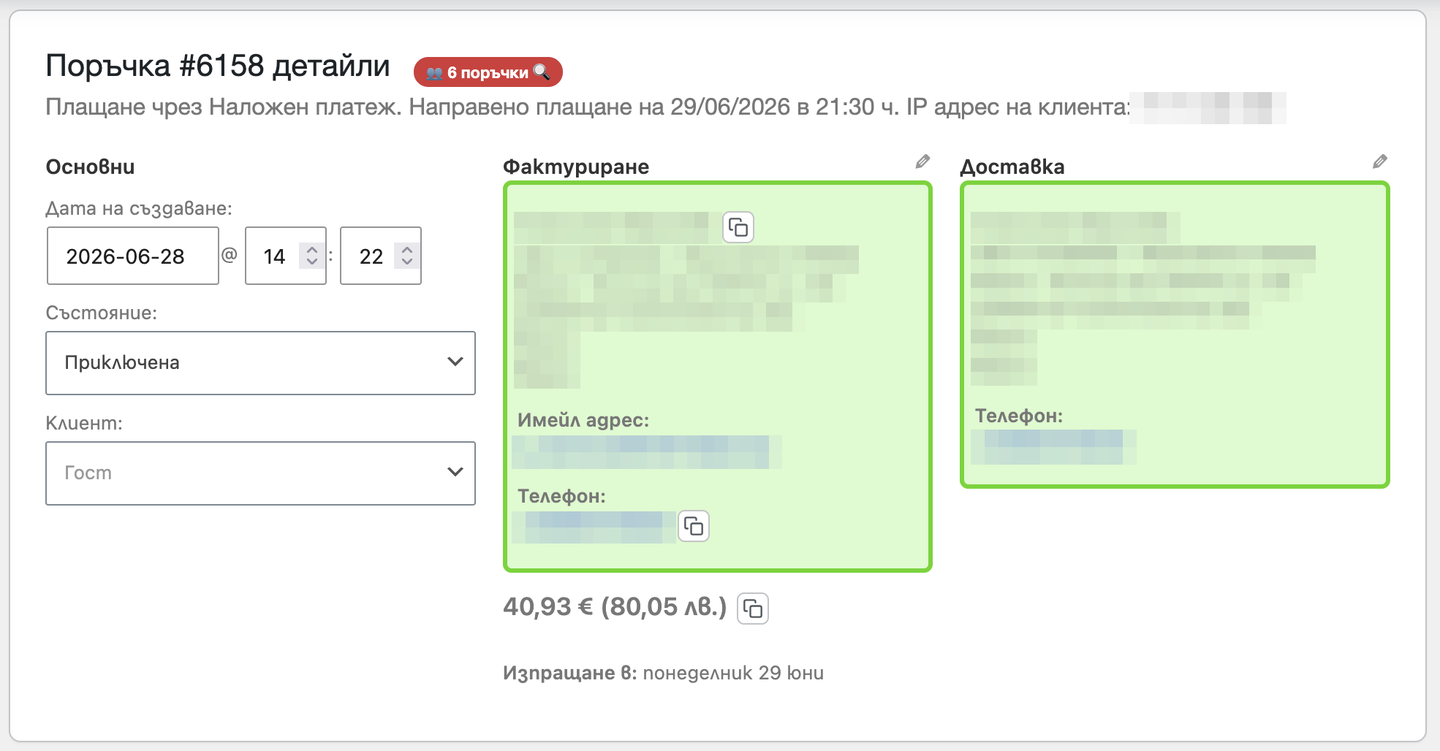Viewport: 1440px width, 751px height.
Task: Click the 'Фактуриране' section heading
Action: click(x=576, y=167)
